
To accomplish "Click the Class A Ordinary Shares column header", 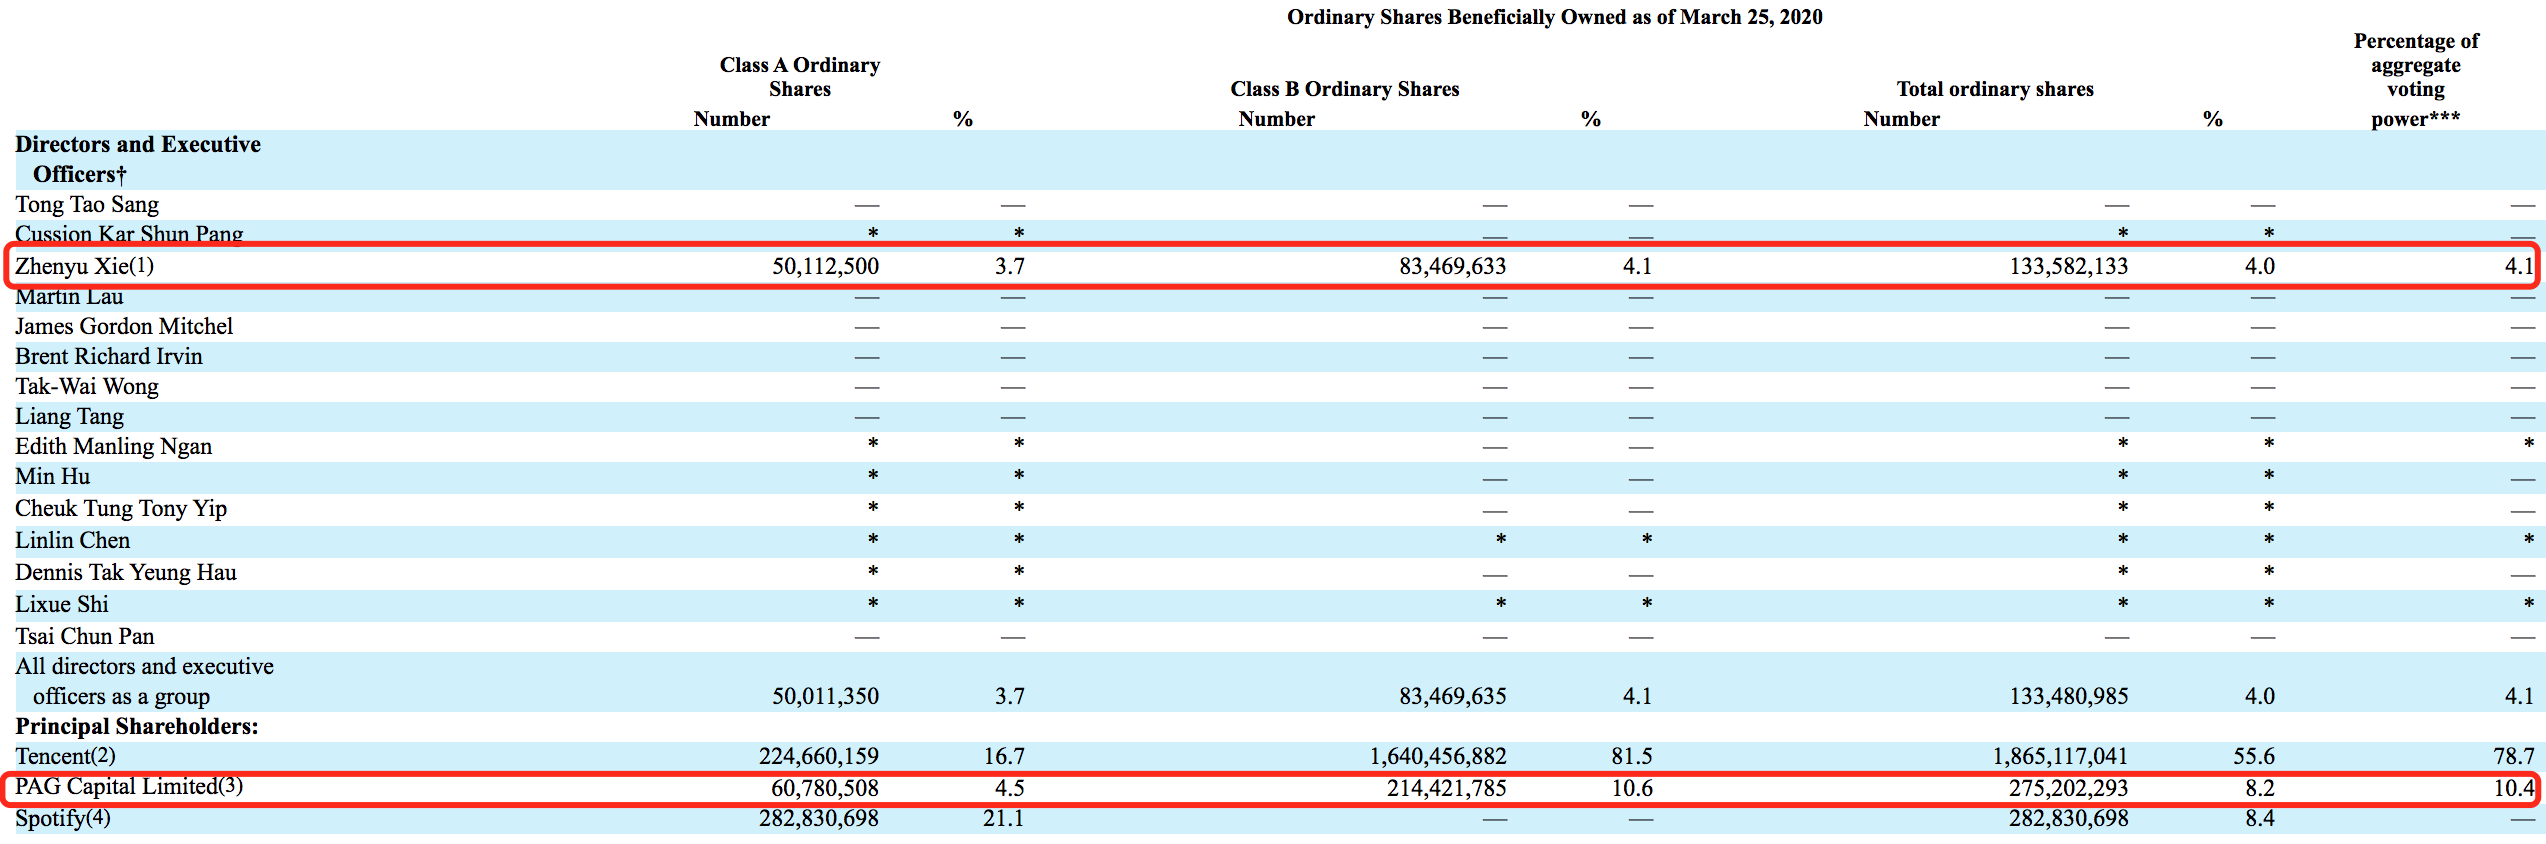I will click(x=800, y=77).
